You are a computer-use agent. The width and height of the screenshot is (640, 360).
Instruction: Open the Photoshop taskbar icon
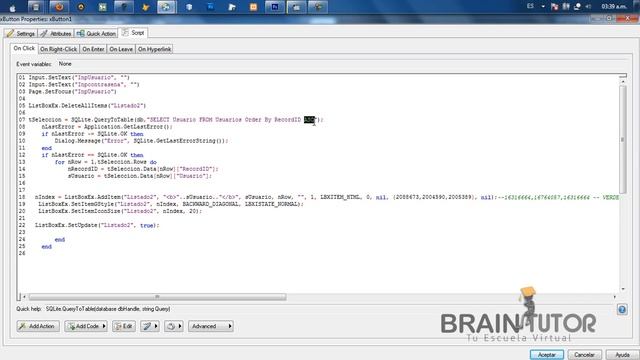pyautogui.click(x=275, y=7)
